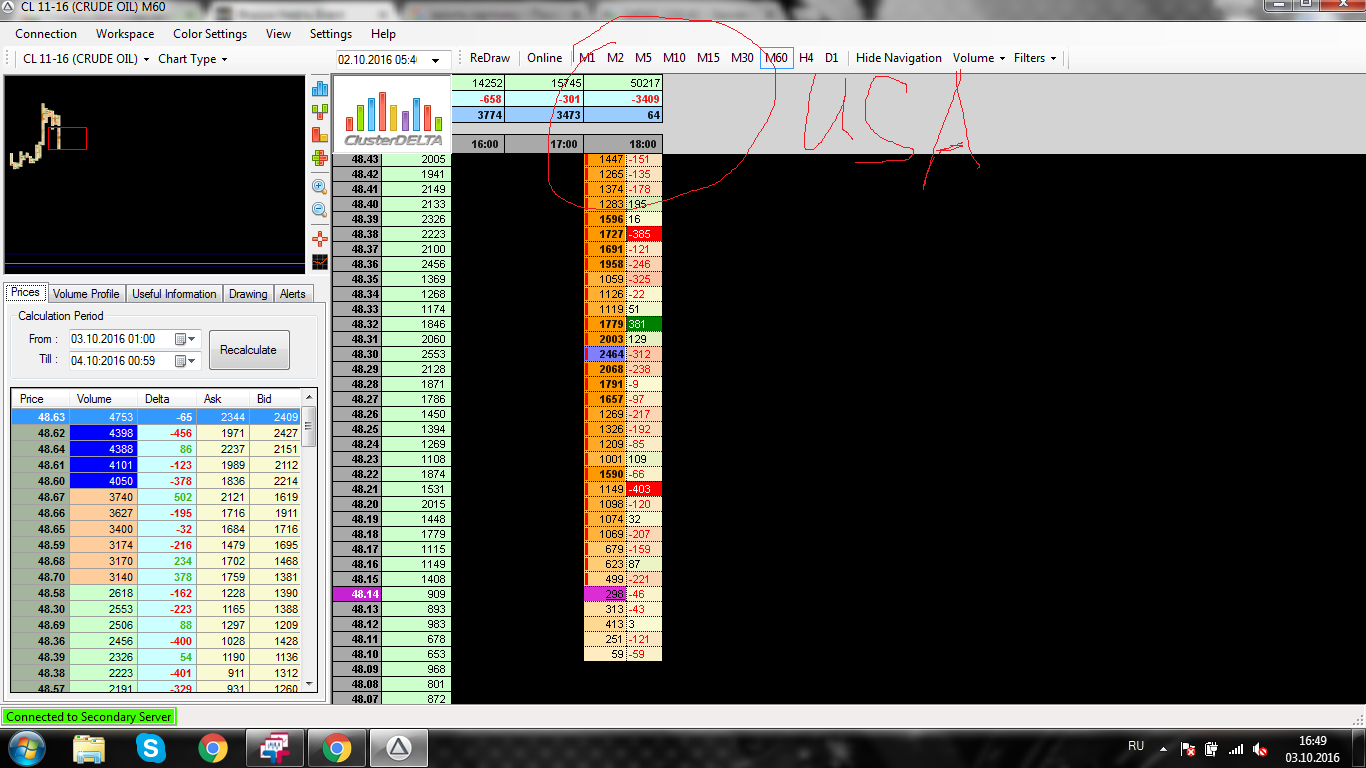Expand the Filters toolbar dropdown

pos(1036,58)
